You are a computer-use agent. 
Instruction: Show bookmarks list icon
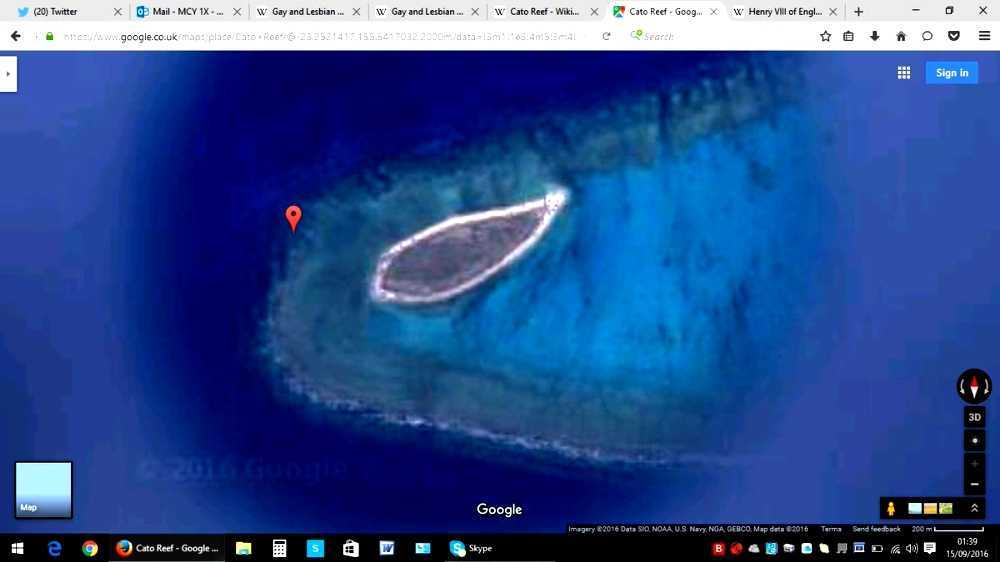(848, 36)
